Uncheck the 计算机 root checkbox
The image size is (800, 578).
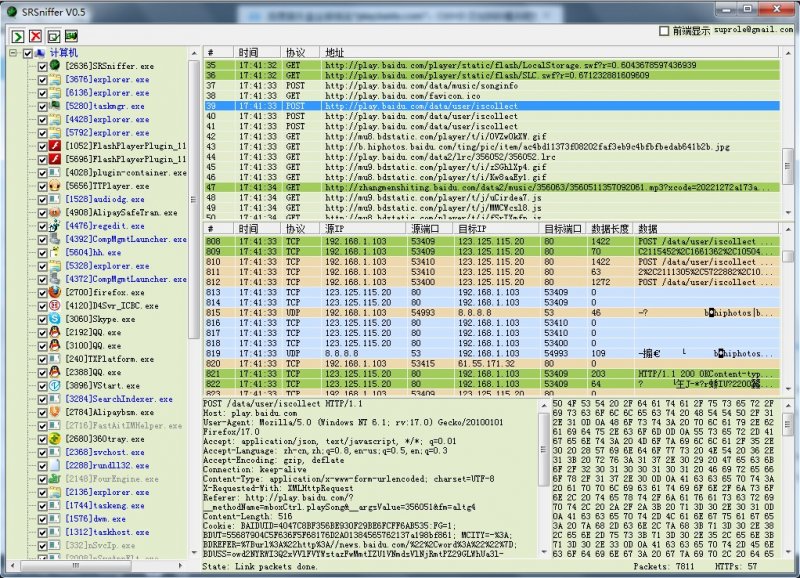pos(28,53)
